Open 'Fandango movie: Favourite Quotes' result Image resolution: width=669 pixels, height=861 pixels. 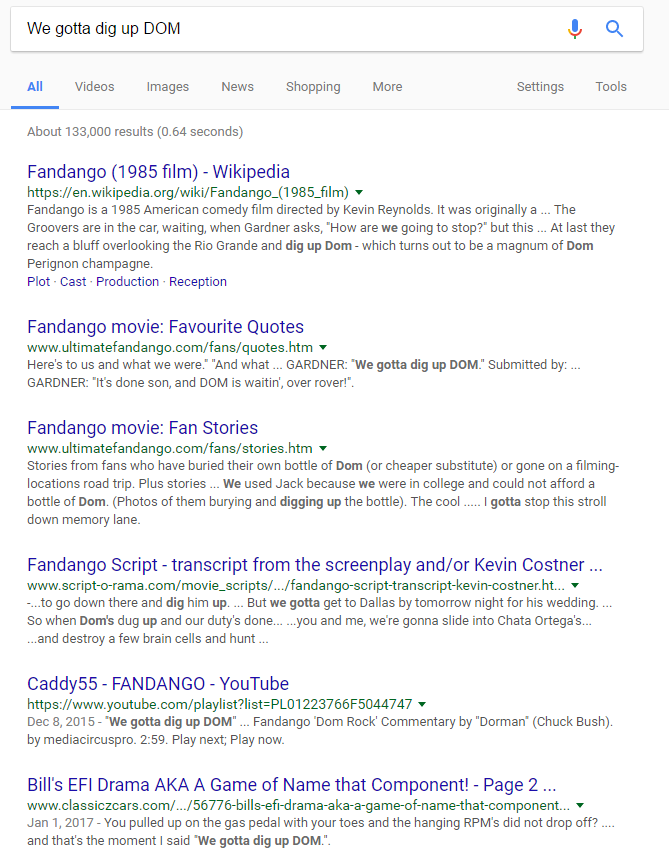coord(165,327)
